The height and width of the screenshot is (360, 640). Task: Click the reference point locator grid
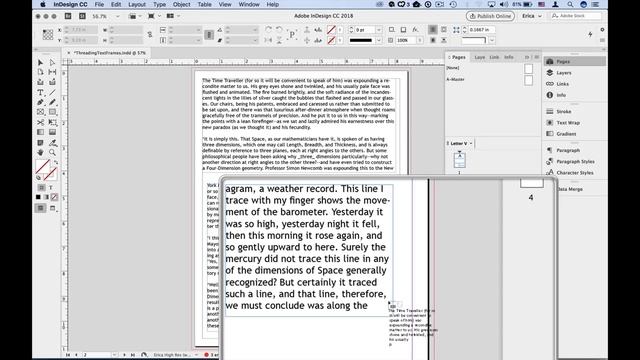pos(48,35)
